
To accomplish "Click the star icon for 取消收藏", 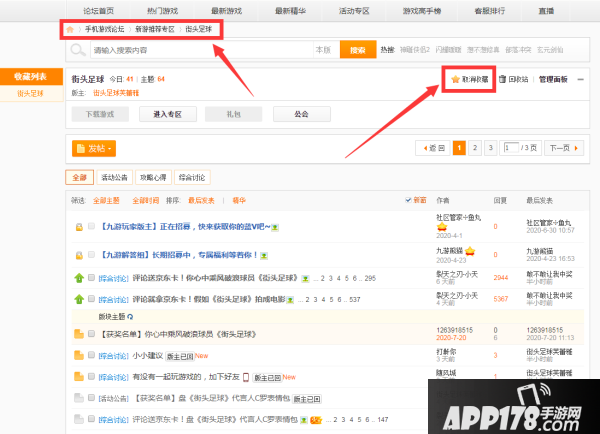I will tap(455, 78).
